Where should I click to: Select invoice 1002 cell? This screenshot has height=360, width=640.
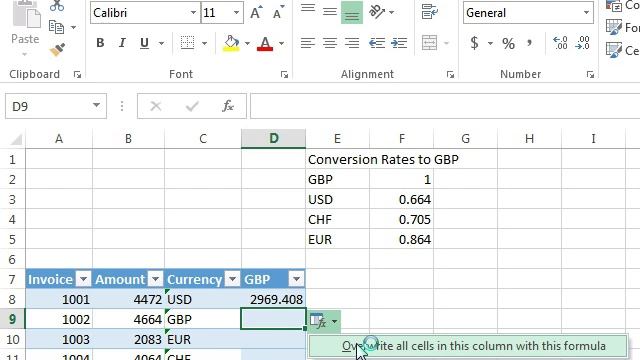(x=59, y=319)
